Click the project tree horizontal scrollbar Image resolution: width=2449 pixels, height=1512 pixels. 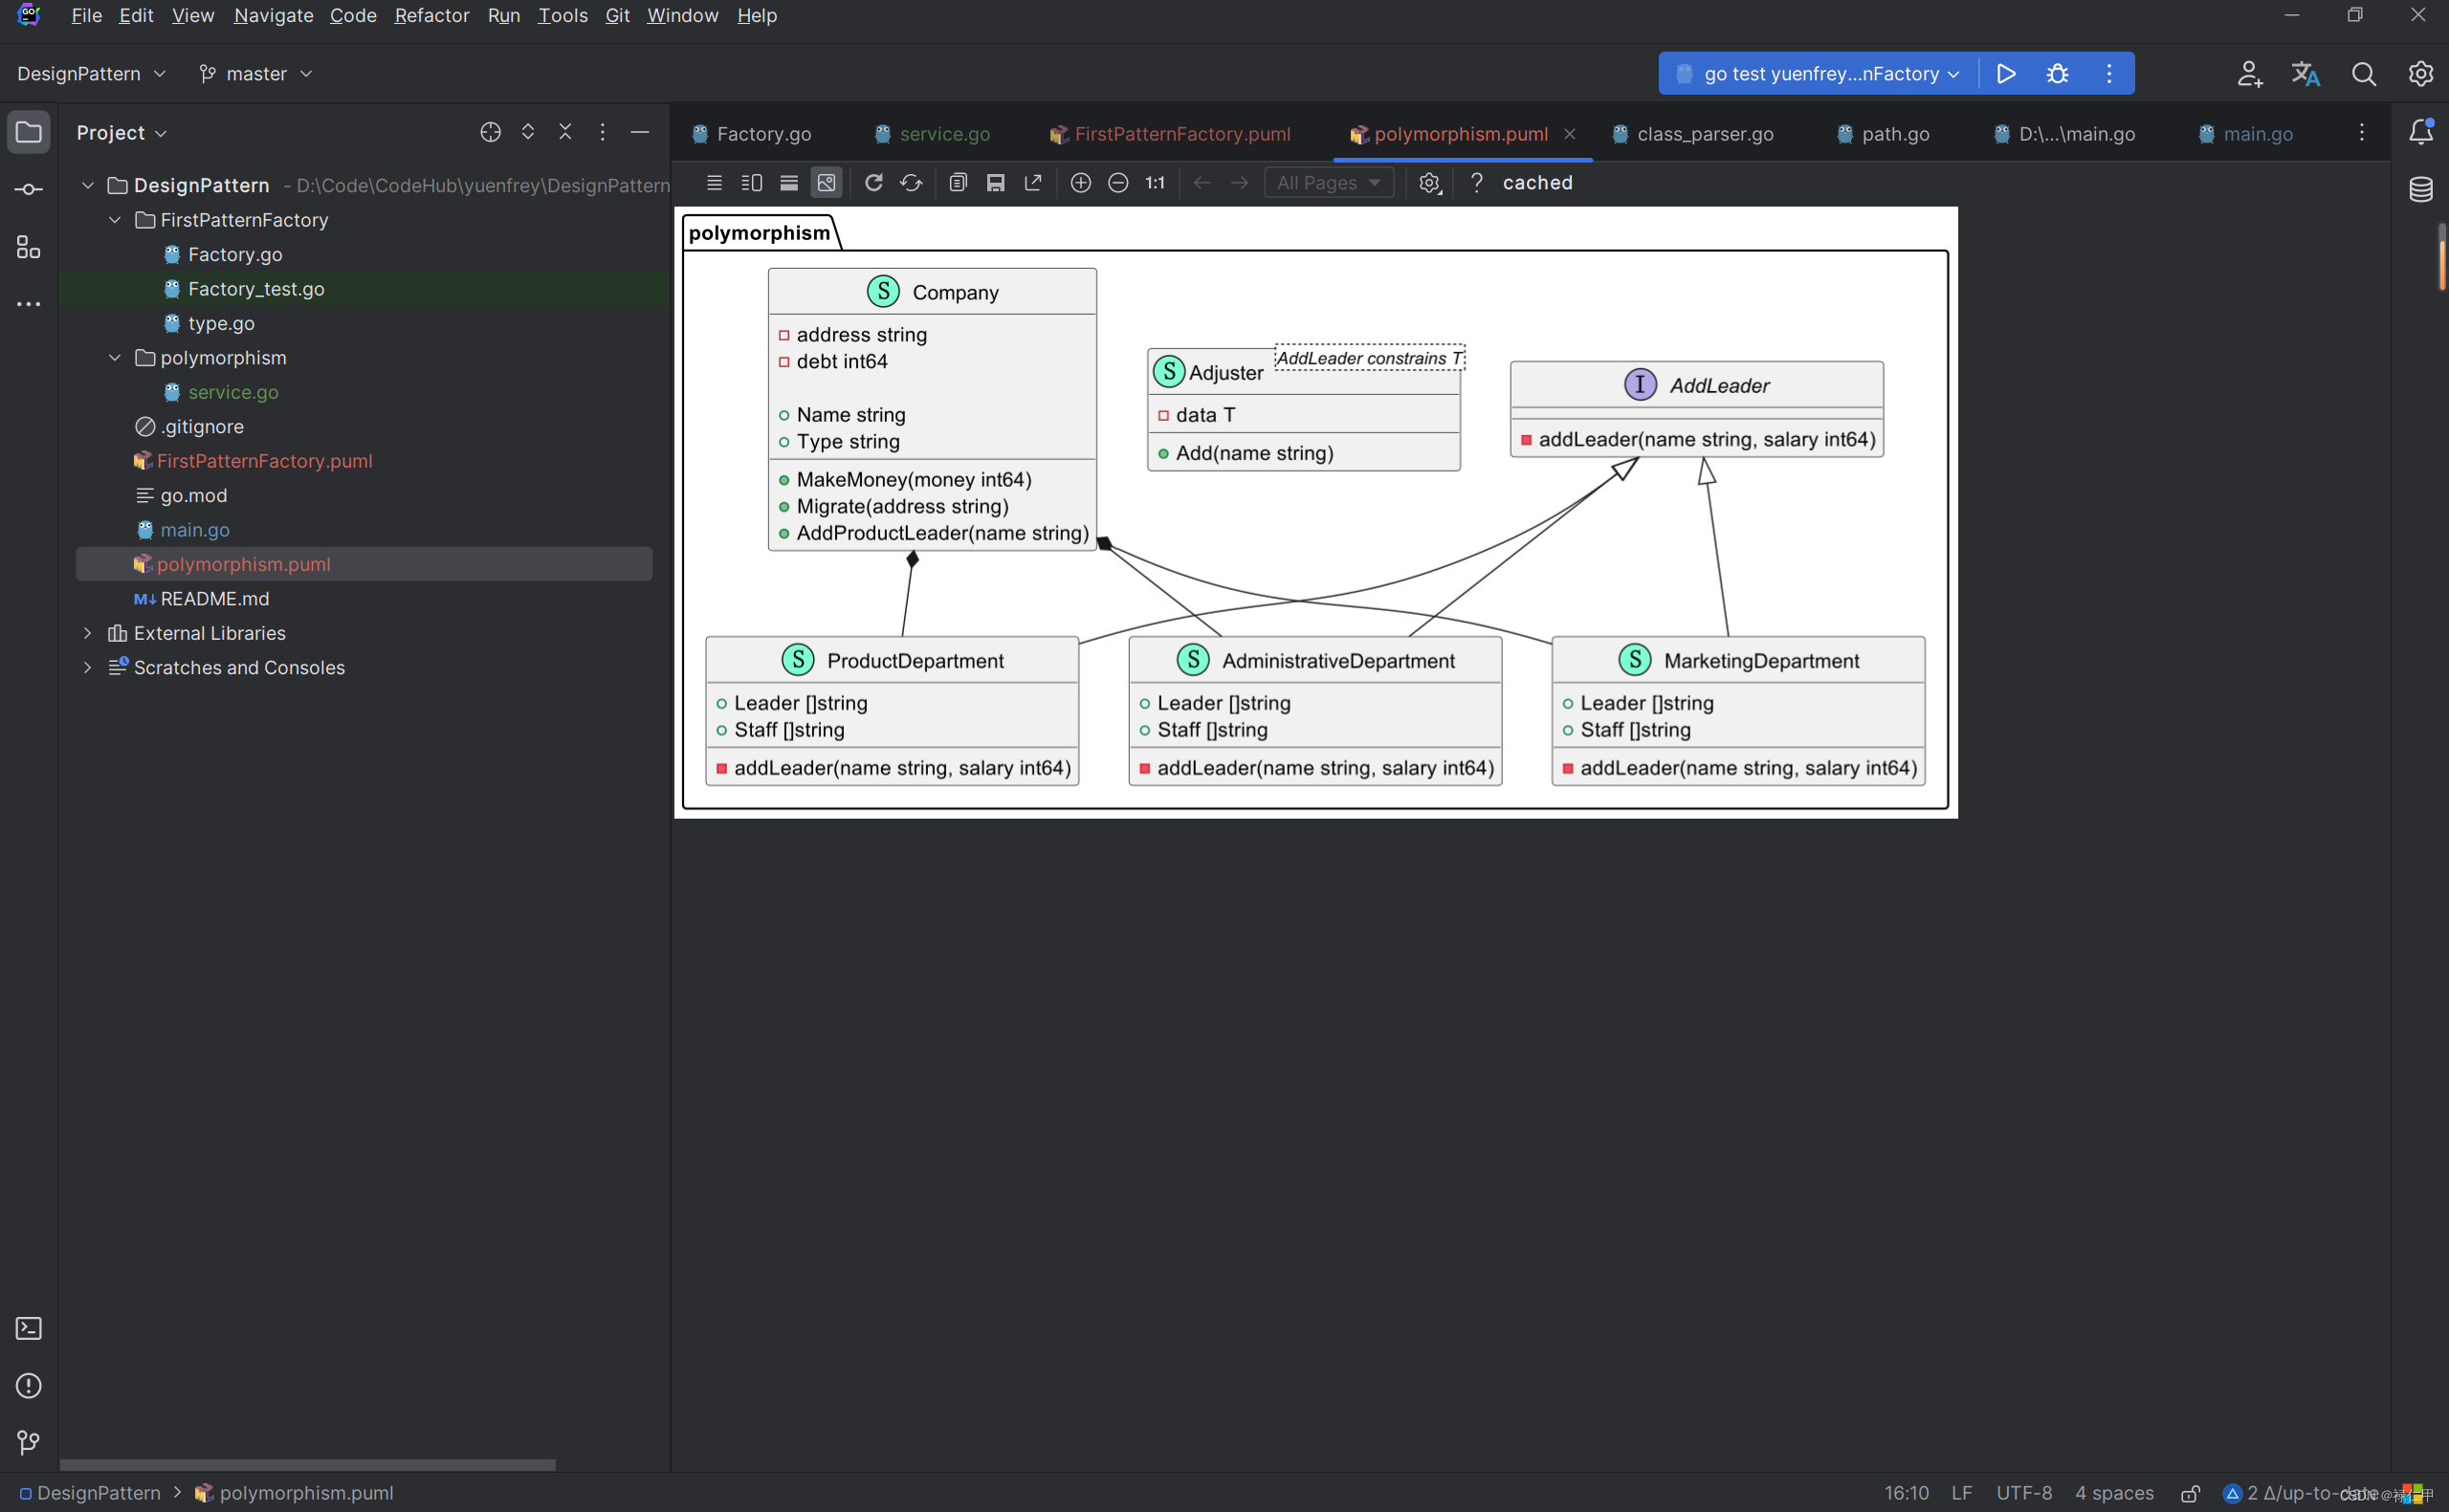[307, 1464]
